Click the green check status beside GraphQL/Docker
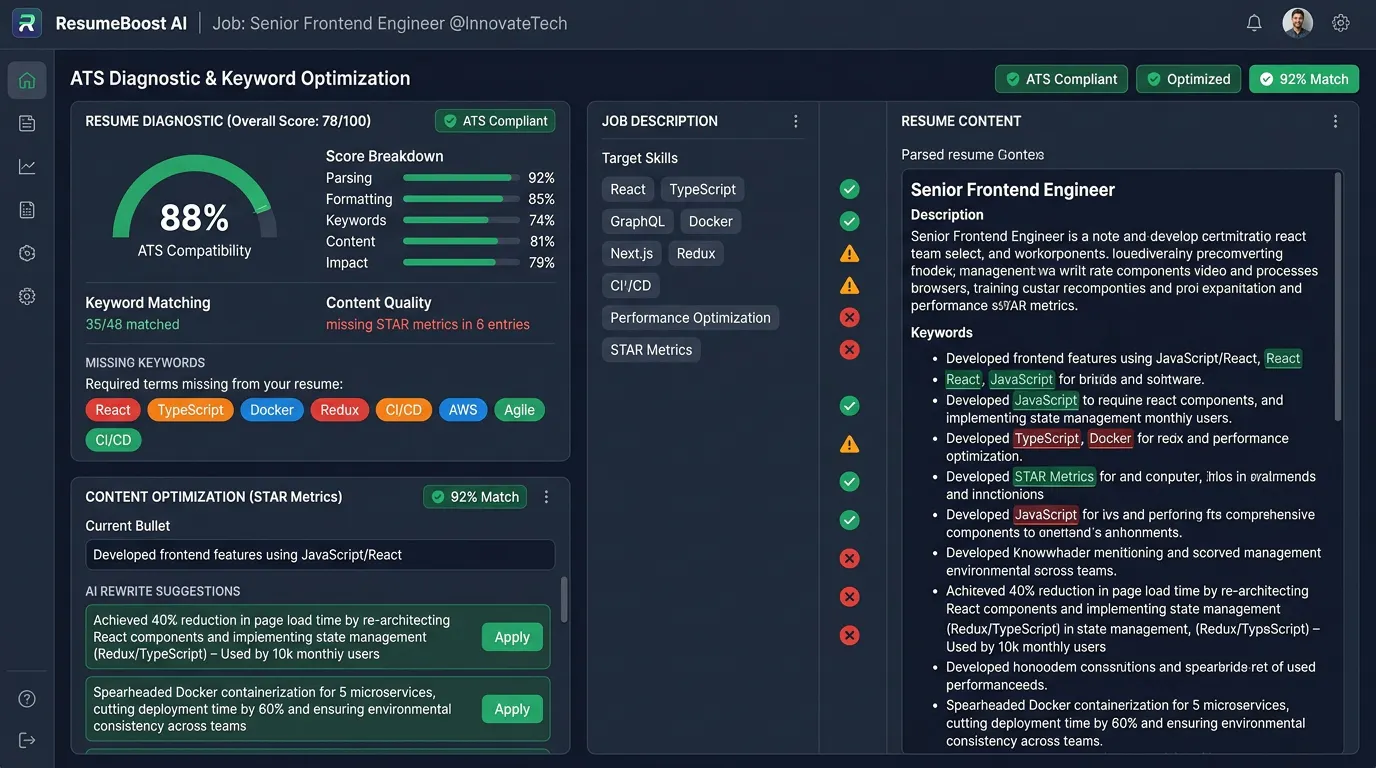Viewport: 1376px width, 768px height. tap(849, 221)
